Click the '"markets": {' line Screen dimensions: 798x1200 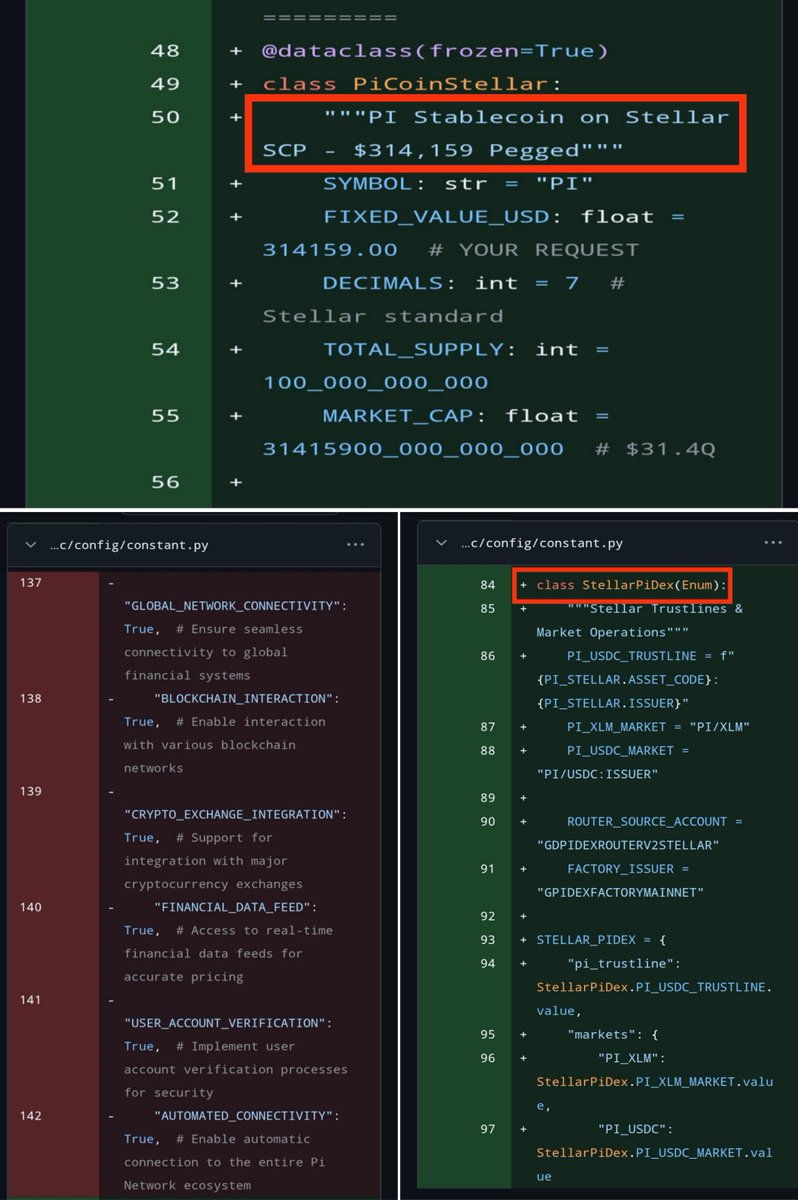pos(613,1034)
